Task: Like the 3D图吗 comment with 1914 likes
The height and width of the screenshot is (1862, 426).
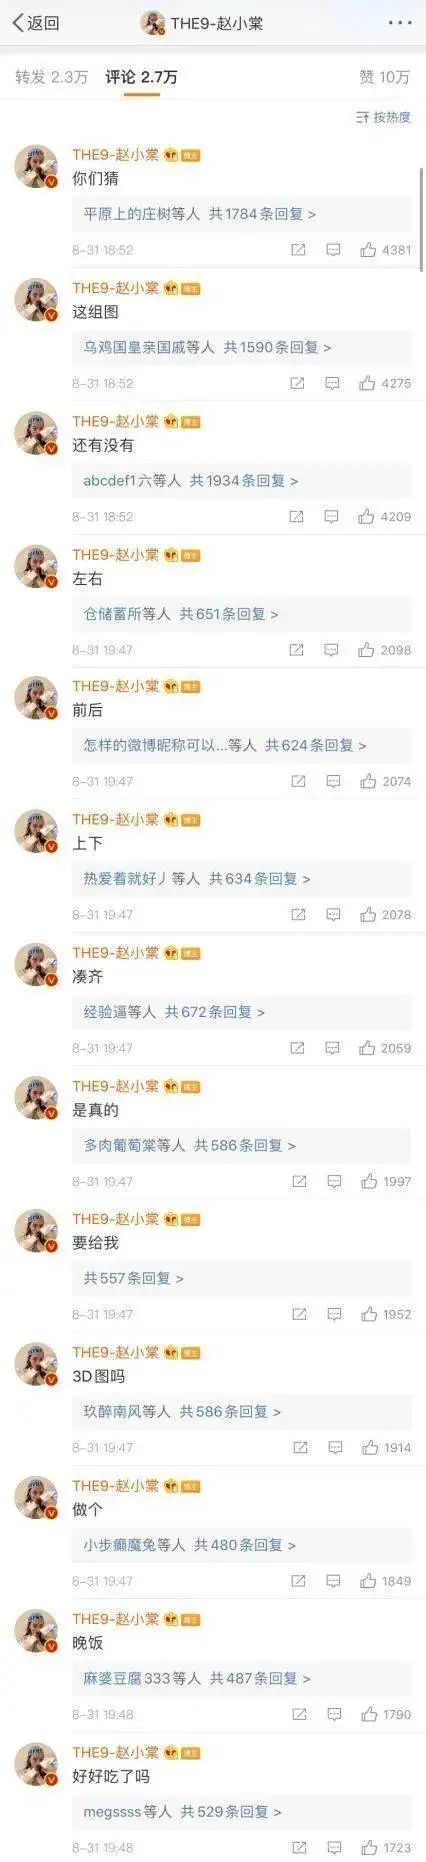Action: tap(386, 1448)
